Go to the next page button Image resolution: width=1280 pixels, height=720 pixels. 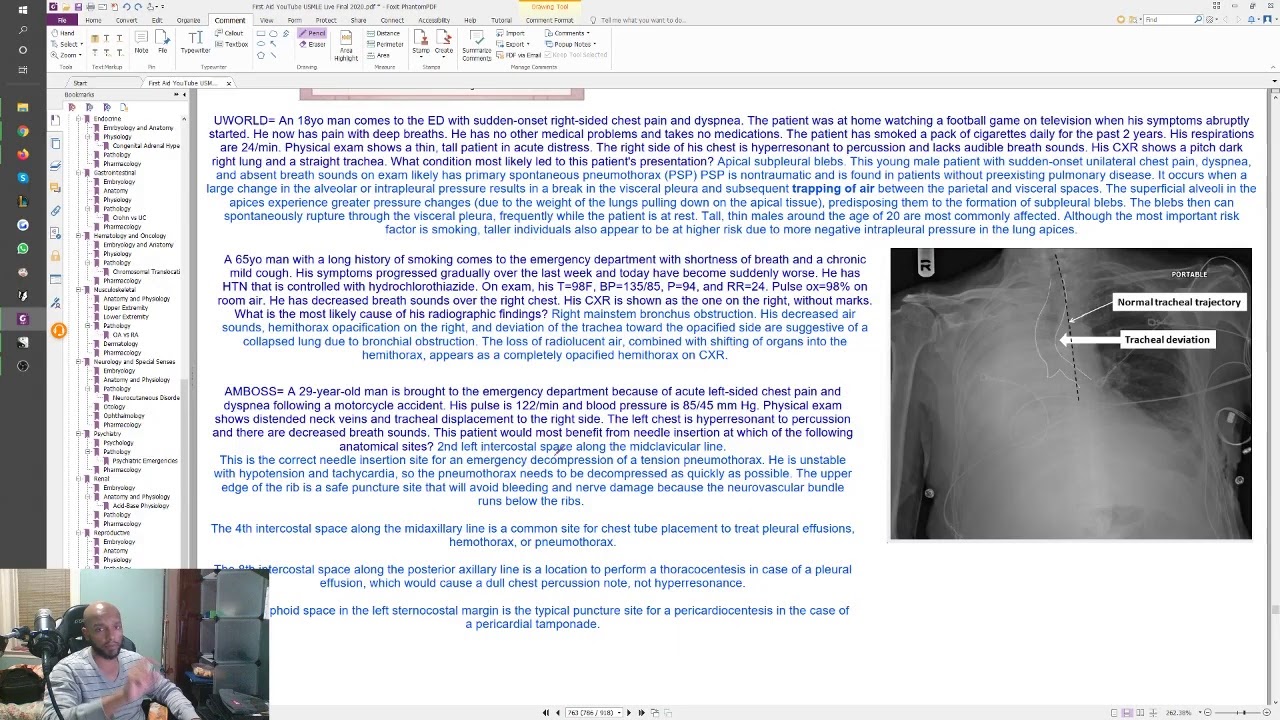point(629,712)
